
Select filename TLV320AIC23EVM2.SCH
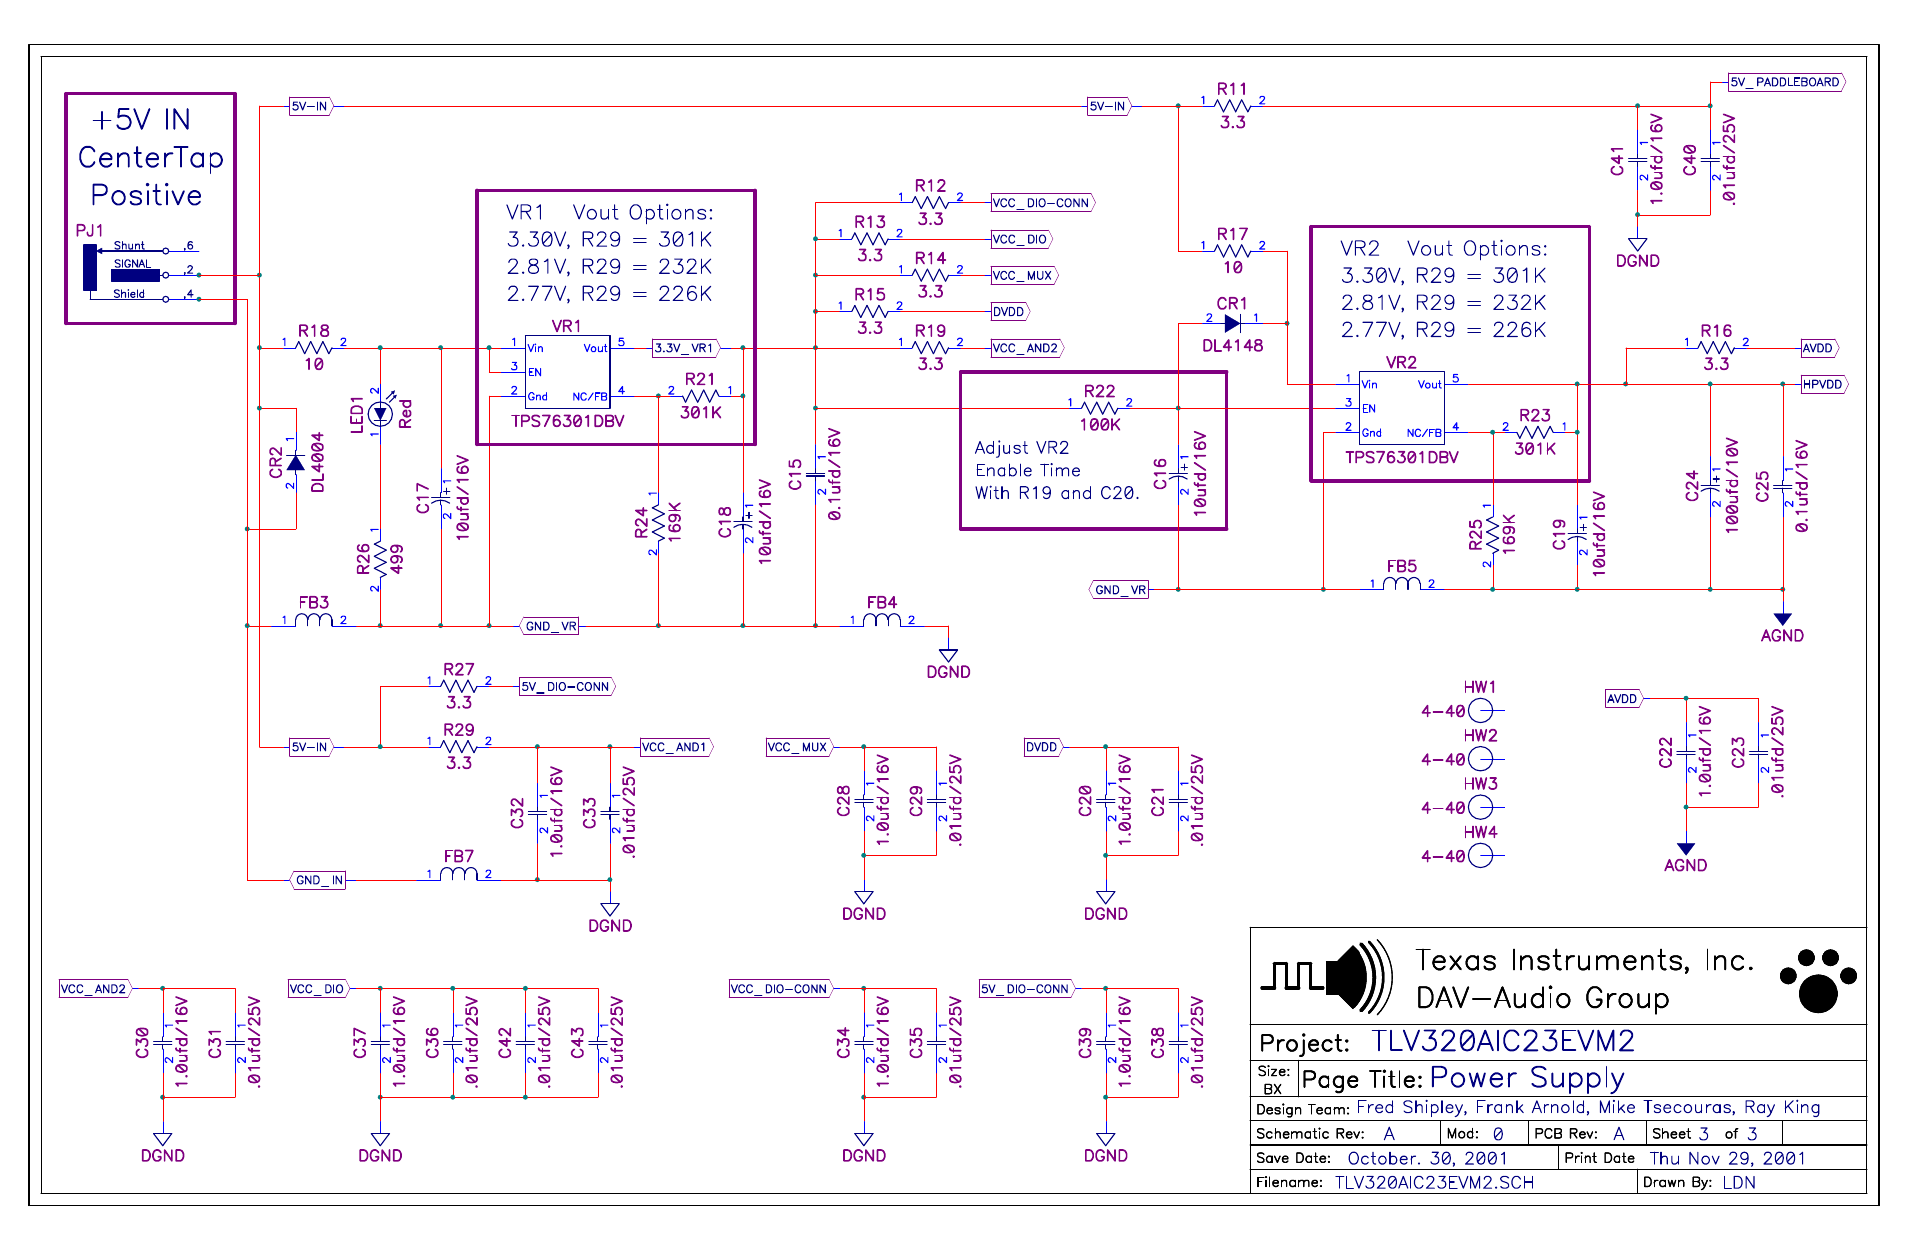tap(1434, 1183)
